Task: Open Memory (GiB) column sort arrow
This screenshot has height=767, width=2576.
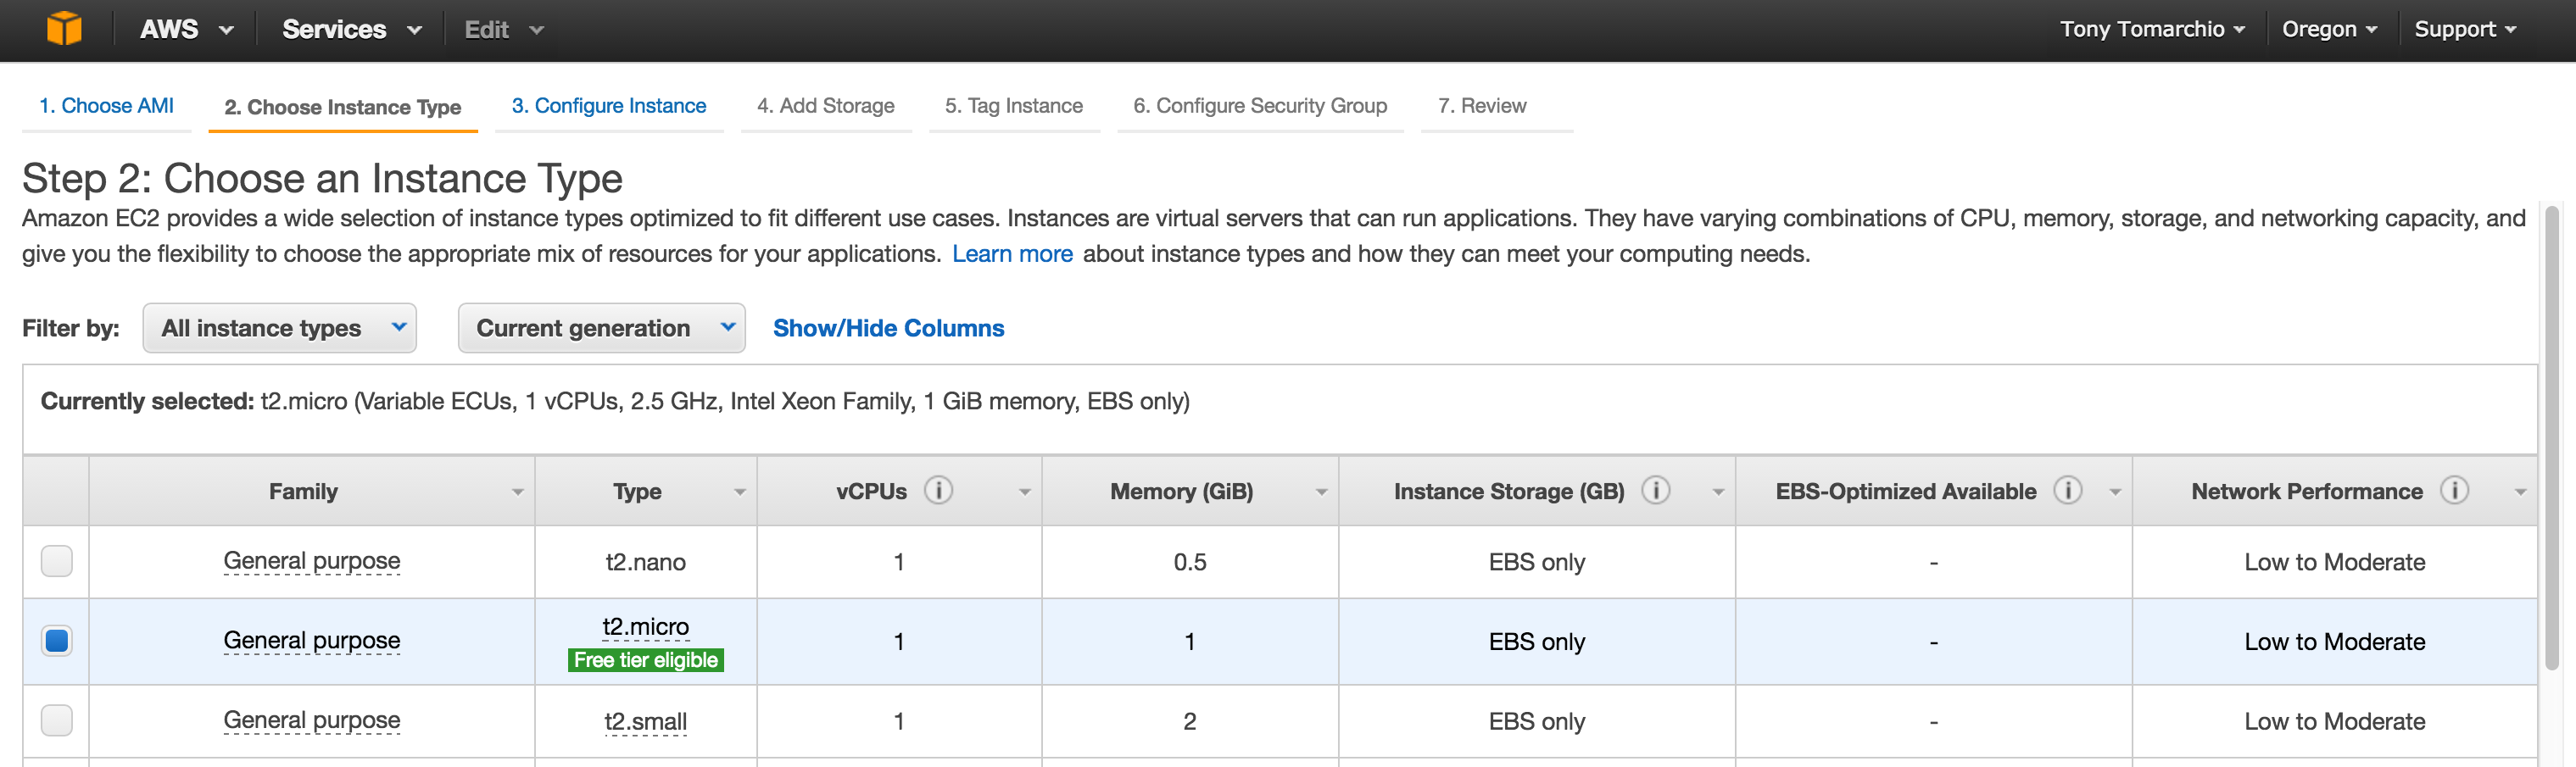Action: (1321, 492)
